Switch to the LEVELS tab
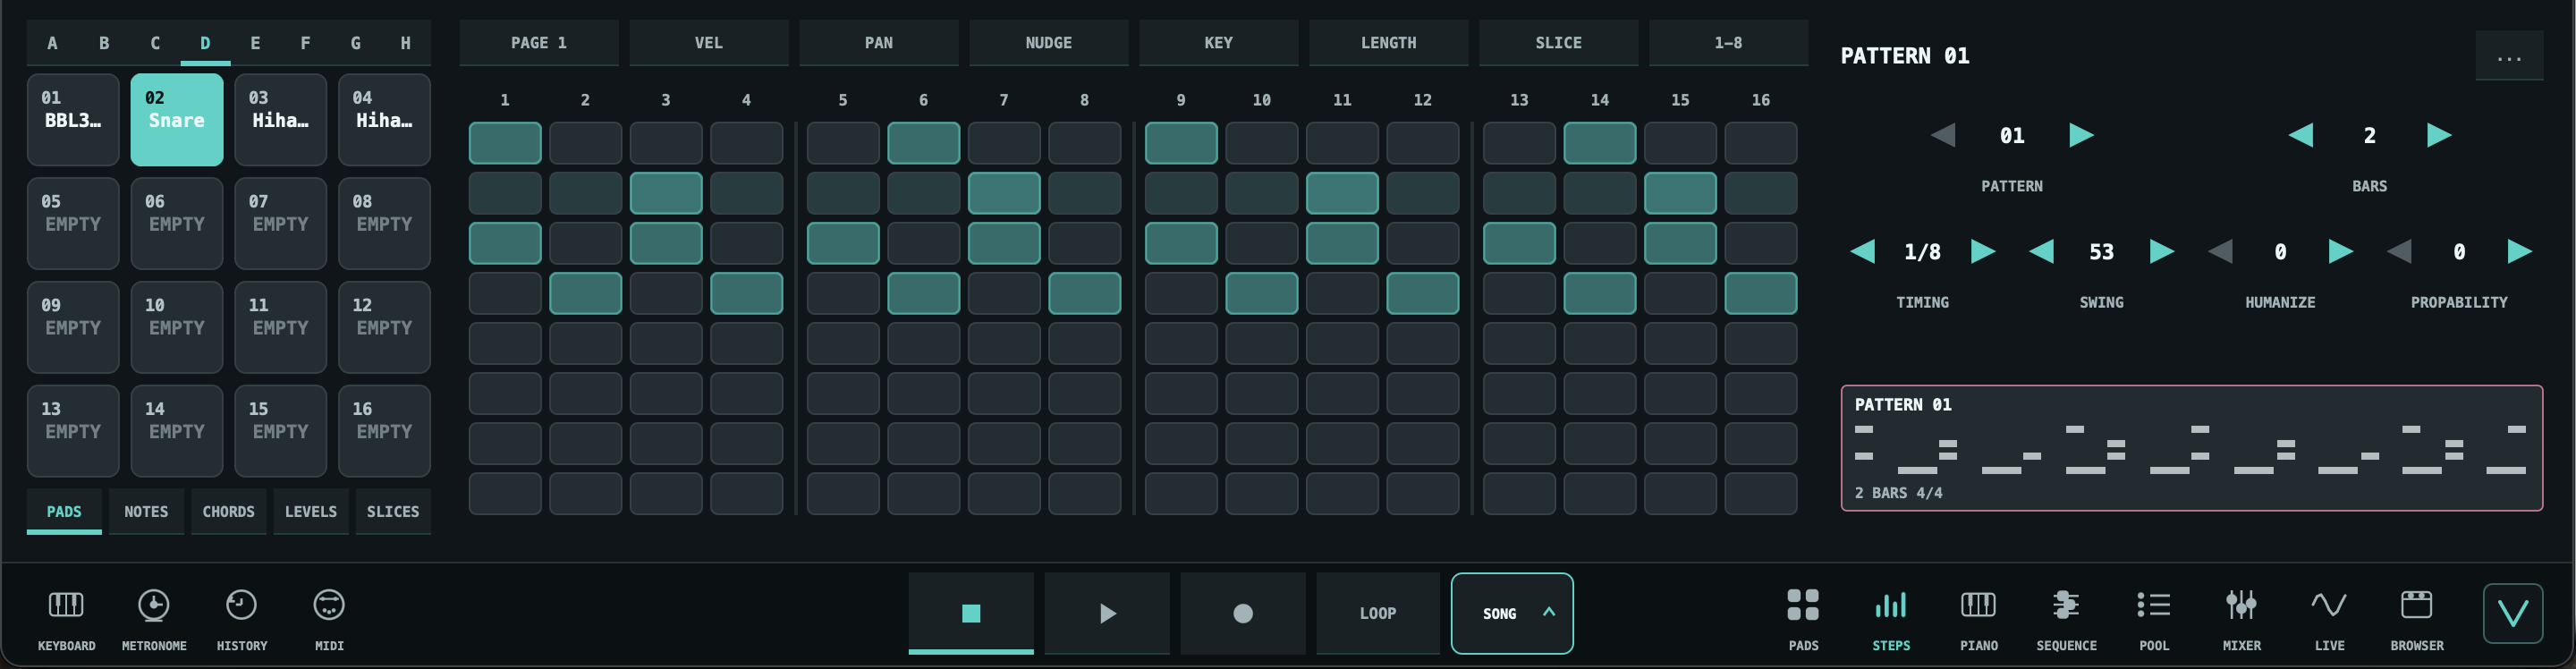Viewport: 2576px width, 669px height. pos(311,511)
